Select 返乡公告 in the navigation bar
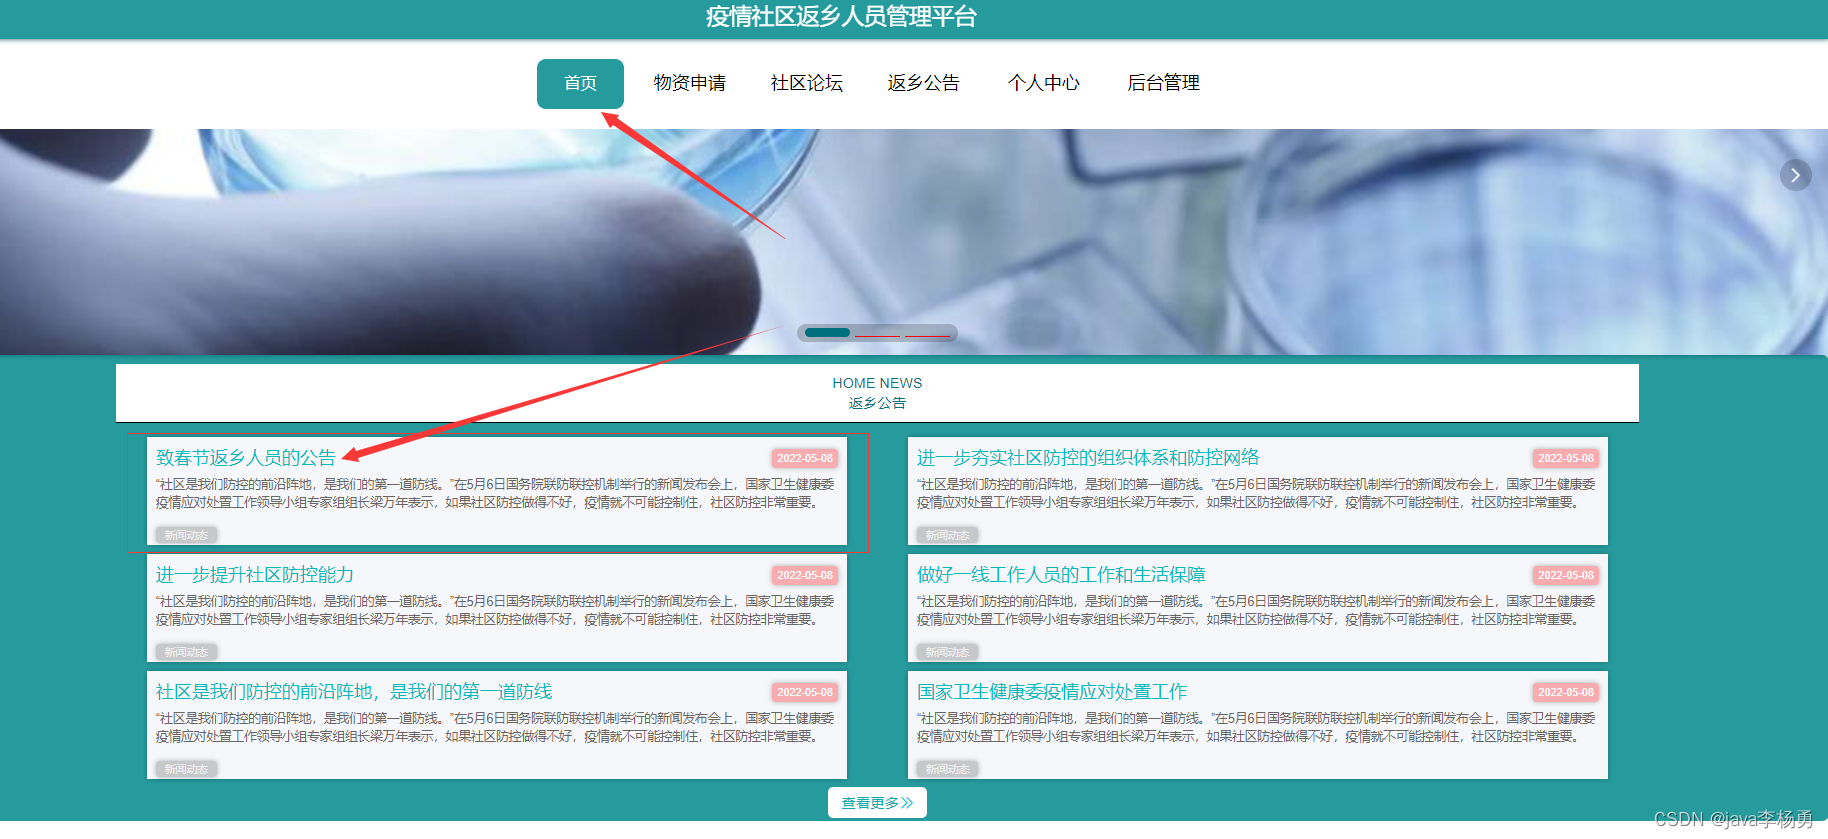This screenshot has width=1828, height=839. (924, 83)
